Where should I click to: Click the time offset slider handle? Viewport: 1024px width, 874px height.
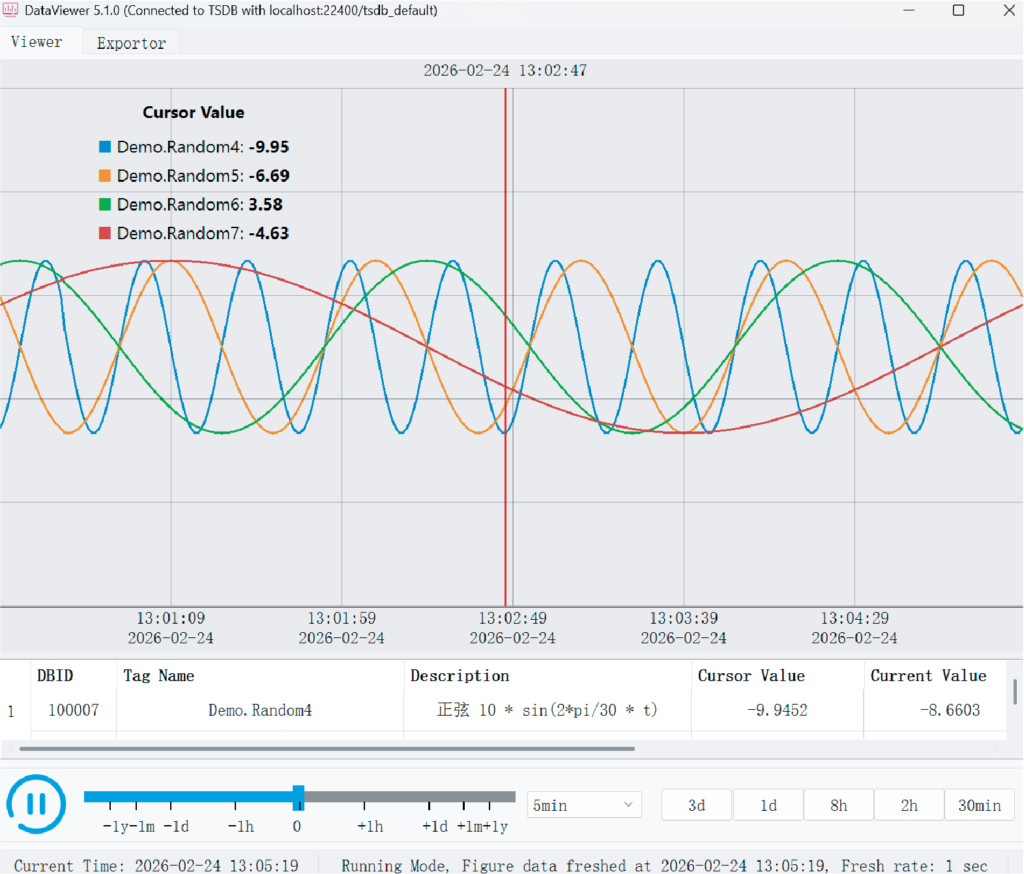click(298, 797)
